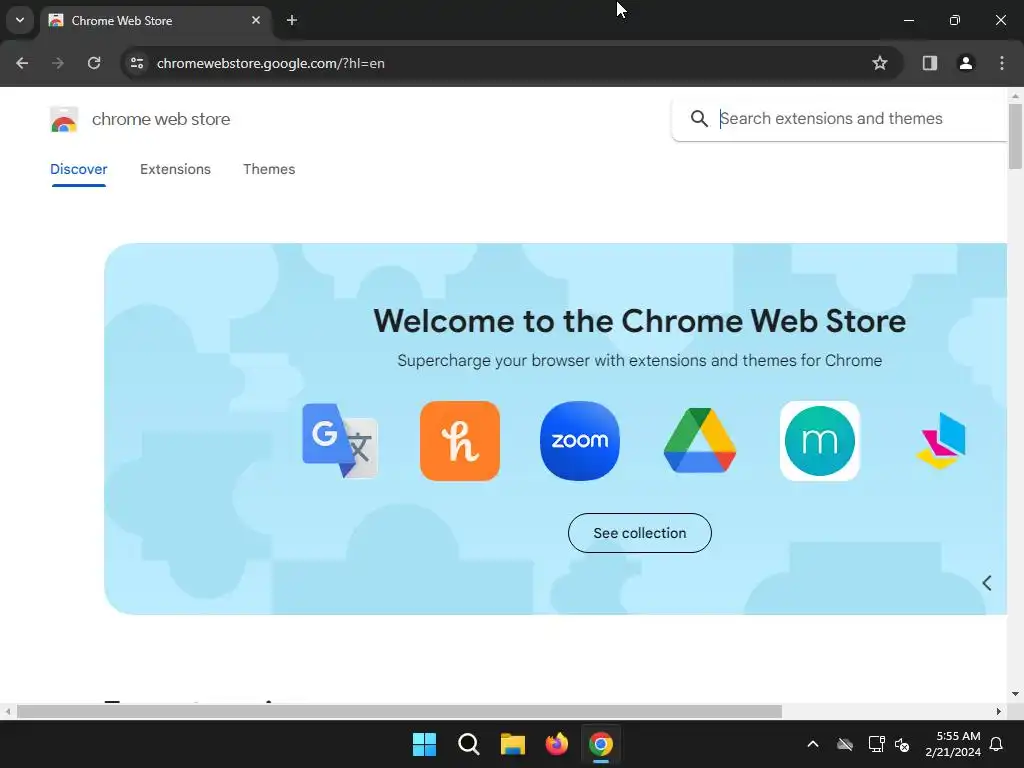Click the vertical scrollbar down arrow
Viewport: 1024px width, 768px height.
[1015, 694]
